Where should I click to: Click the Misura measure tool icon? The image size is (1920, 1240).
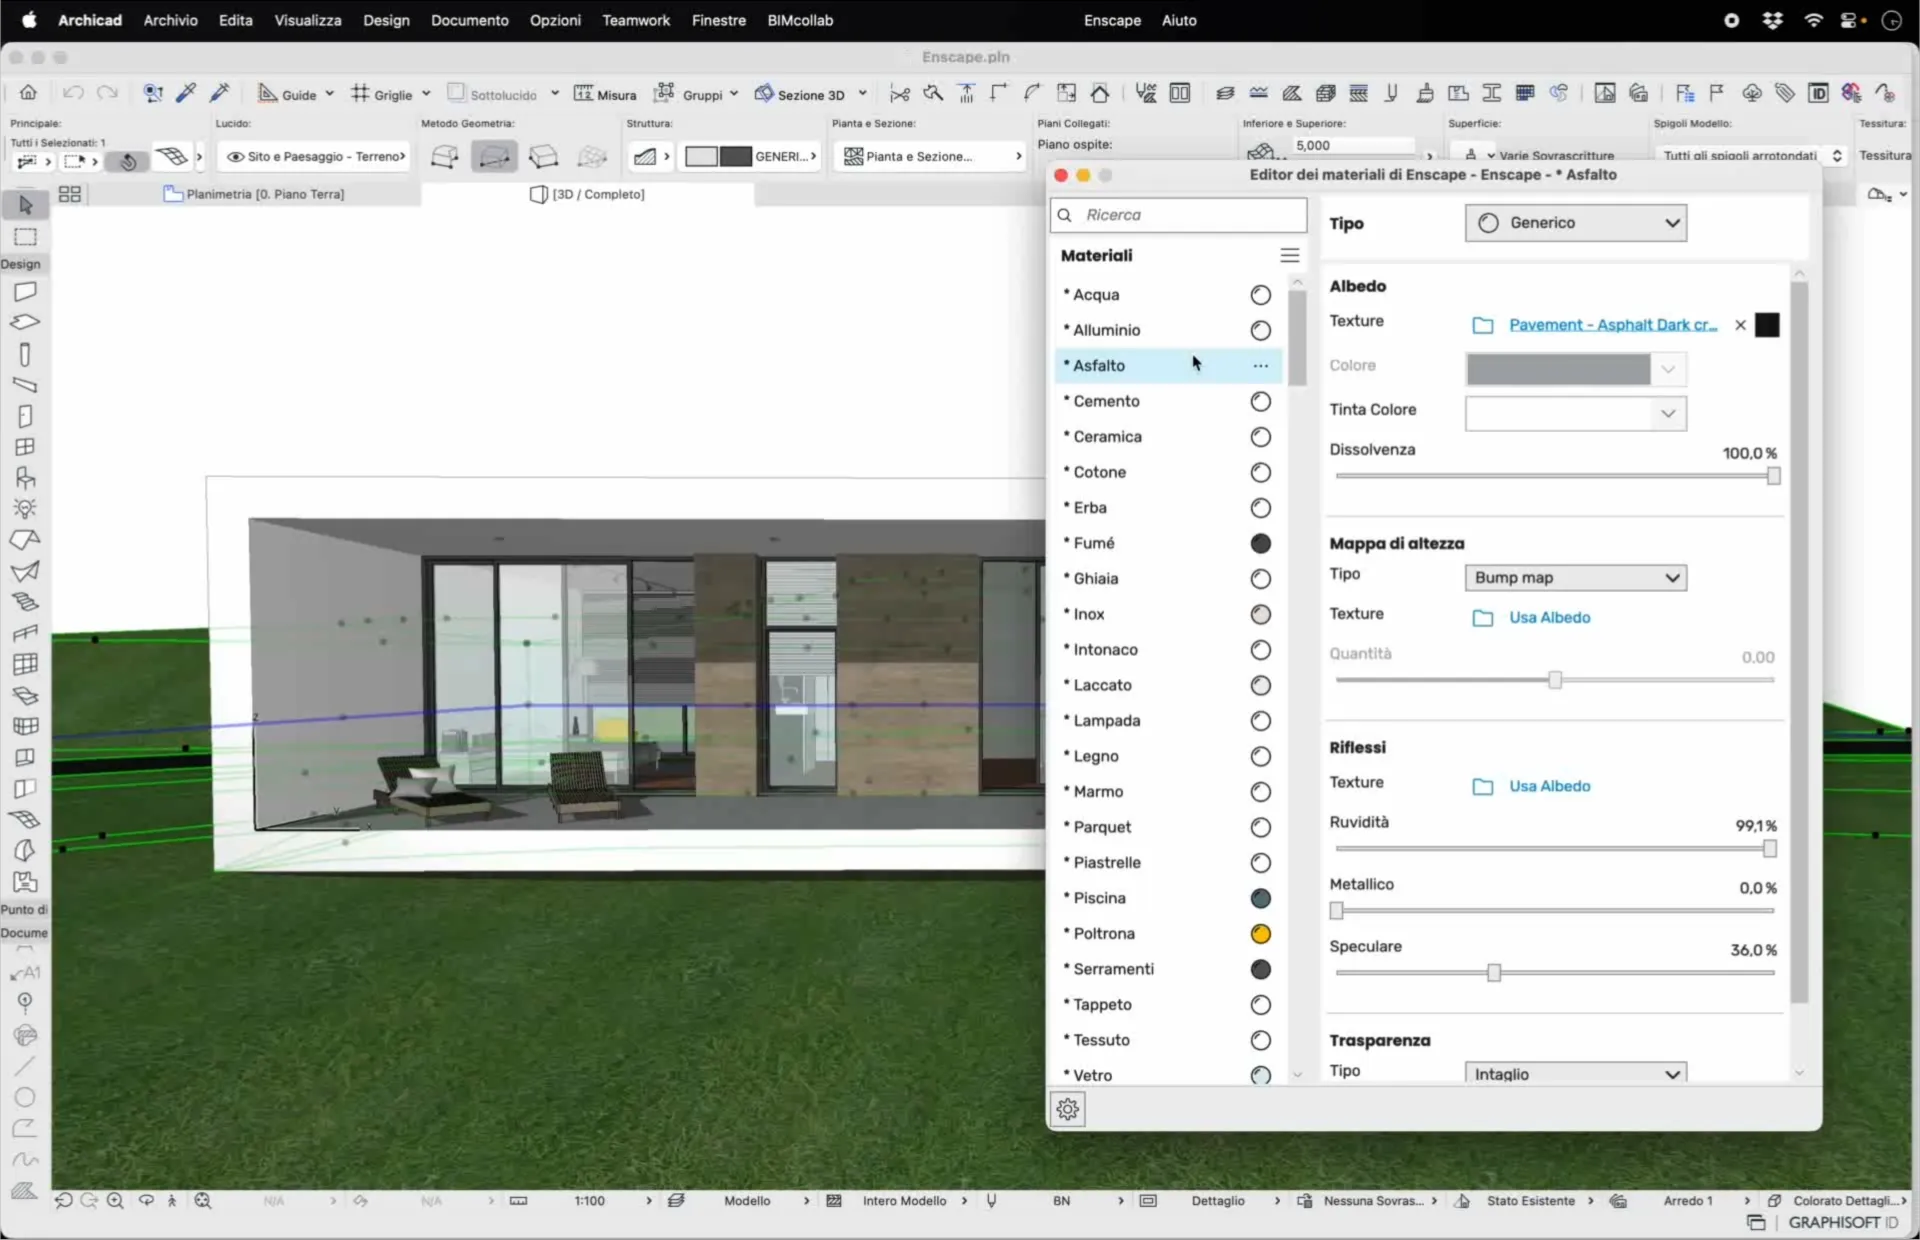[584, 94]
